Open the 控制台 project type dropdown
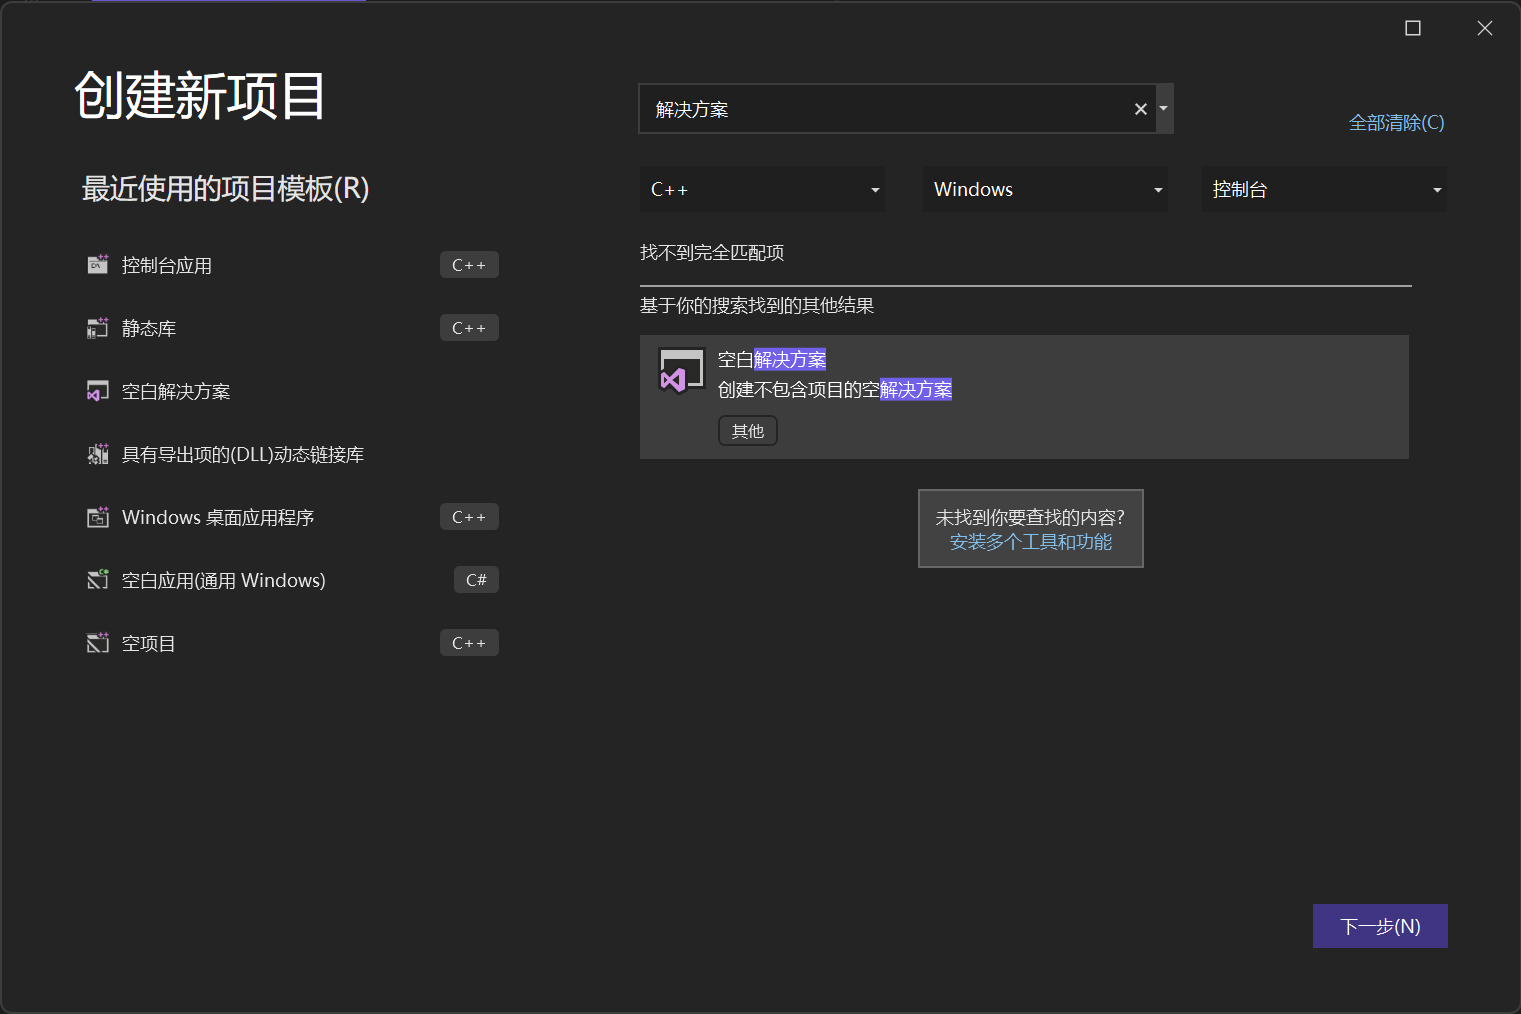The height and width of the screenshot is (1014, 1521). coord(1324,189)
